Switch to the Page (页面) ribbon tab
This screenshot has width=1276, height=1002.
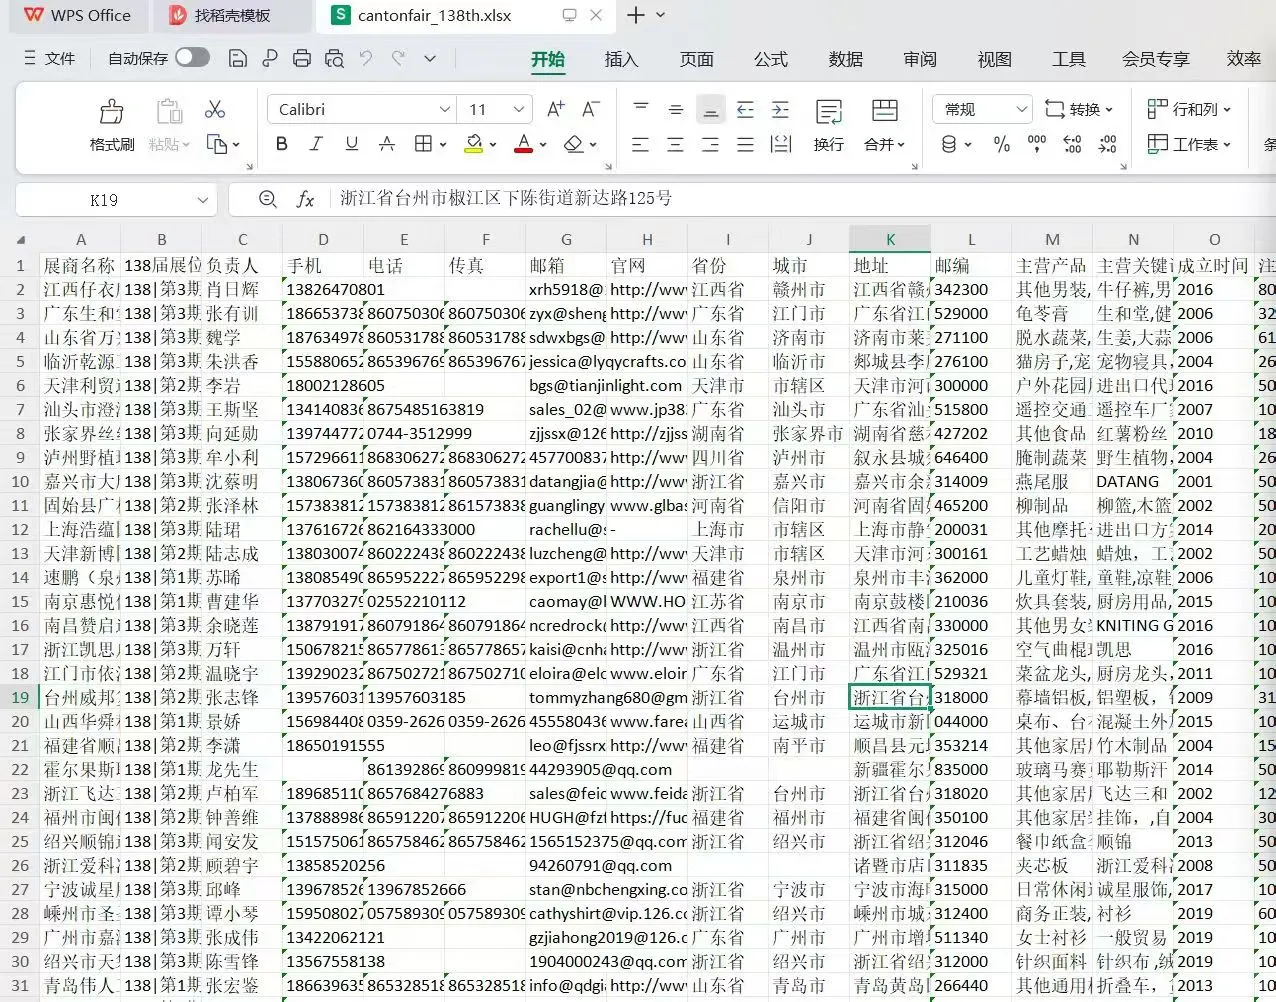[x=696, y=59]
